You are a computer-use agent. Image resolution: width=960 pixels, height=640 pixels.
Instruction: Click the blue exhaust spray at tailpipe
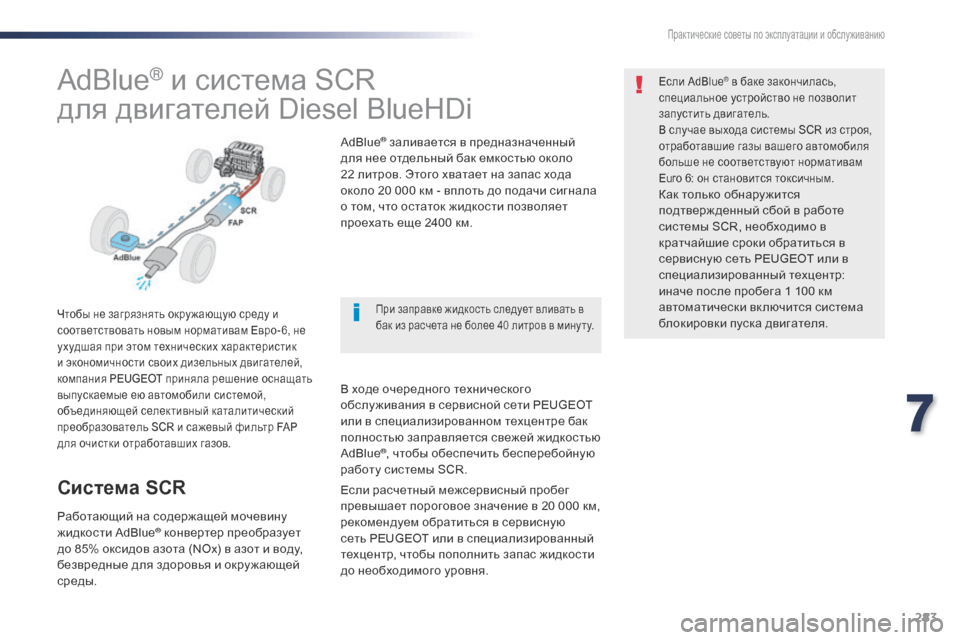[x=143, y=284]
